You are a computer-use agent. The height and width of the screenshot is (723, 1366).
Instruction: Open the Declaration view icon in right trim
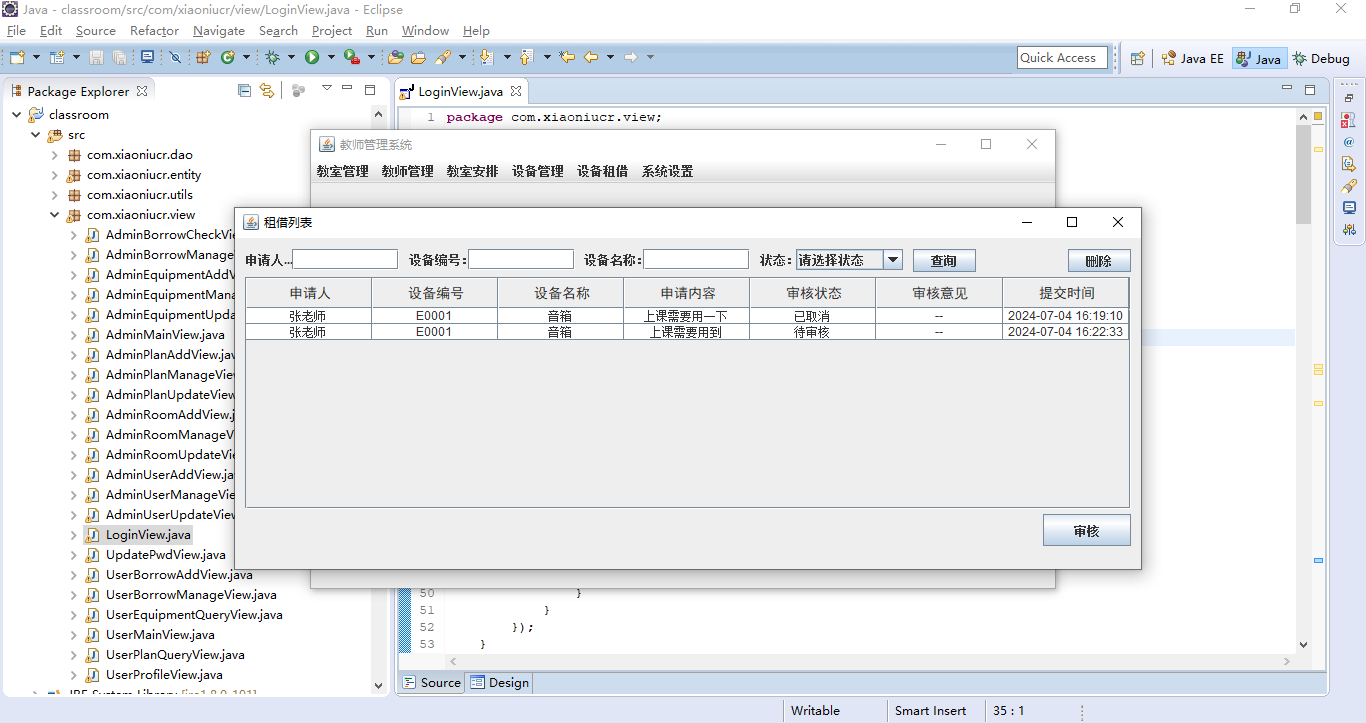pyautogui.click(x=1350, y=164)
